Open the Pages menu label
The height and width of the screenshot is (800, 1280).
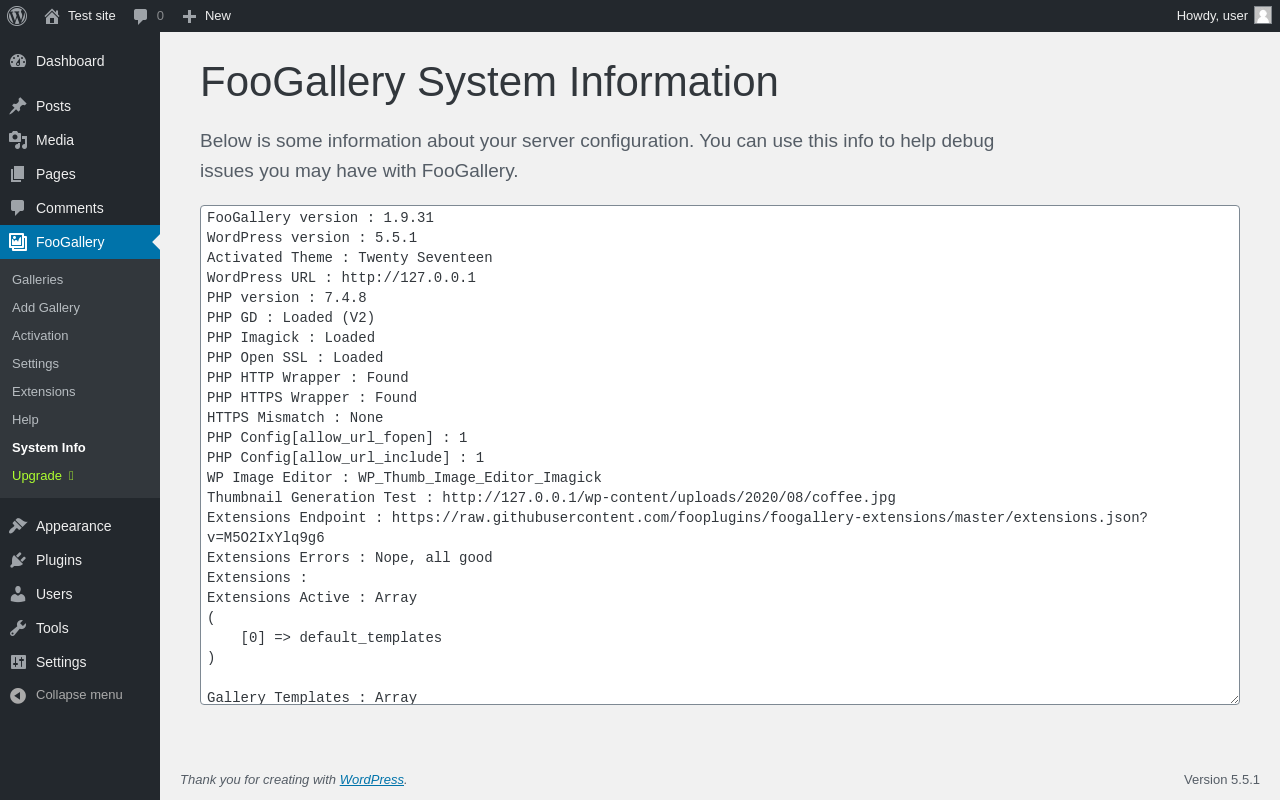(56, 174)
